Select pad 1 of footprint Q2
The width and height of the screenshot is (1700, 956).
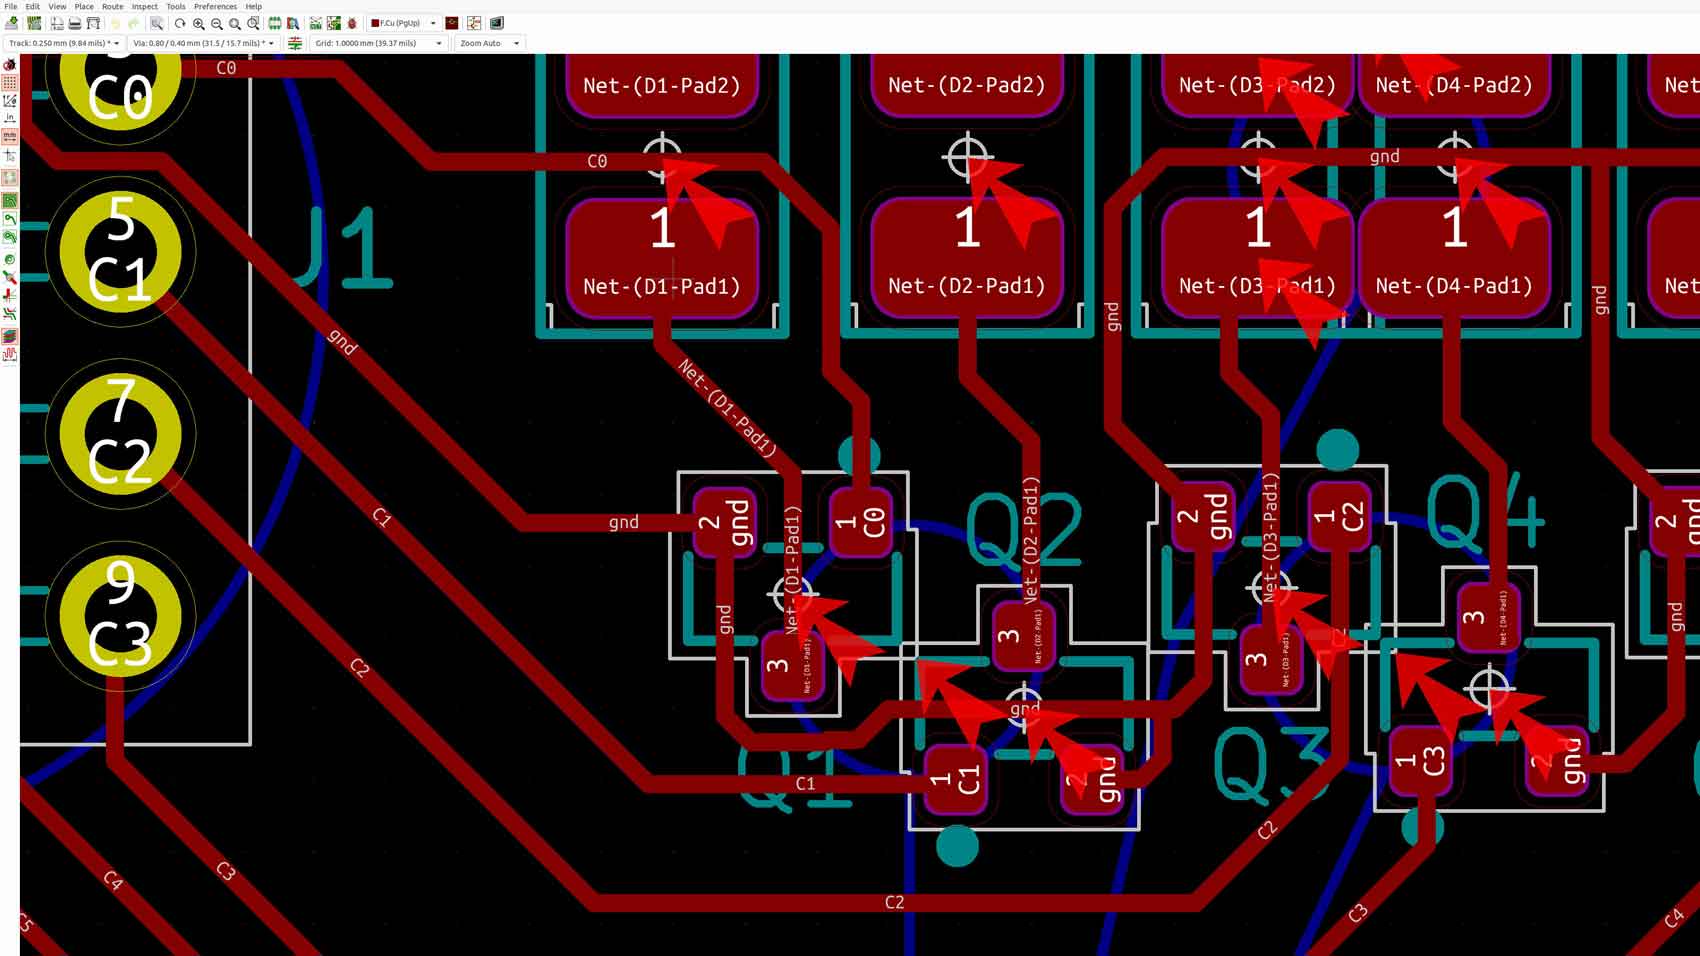(x=955, y=778)
